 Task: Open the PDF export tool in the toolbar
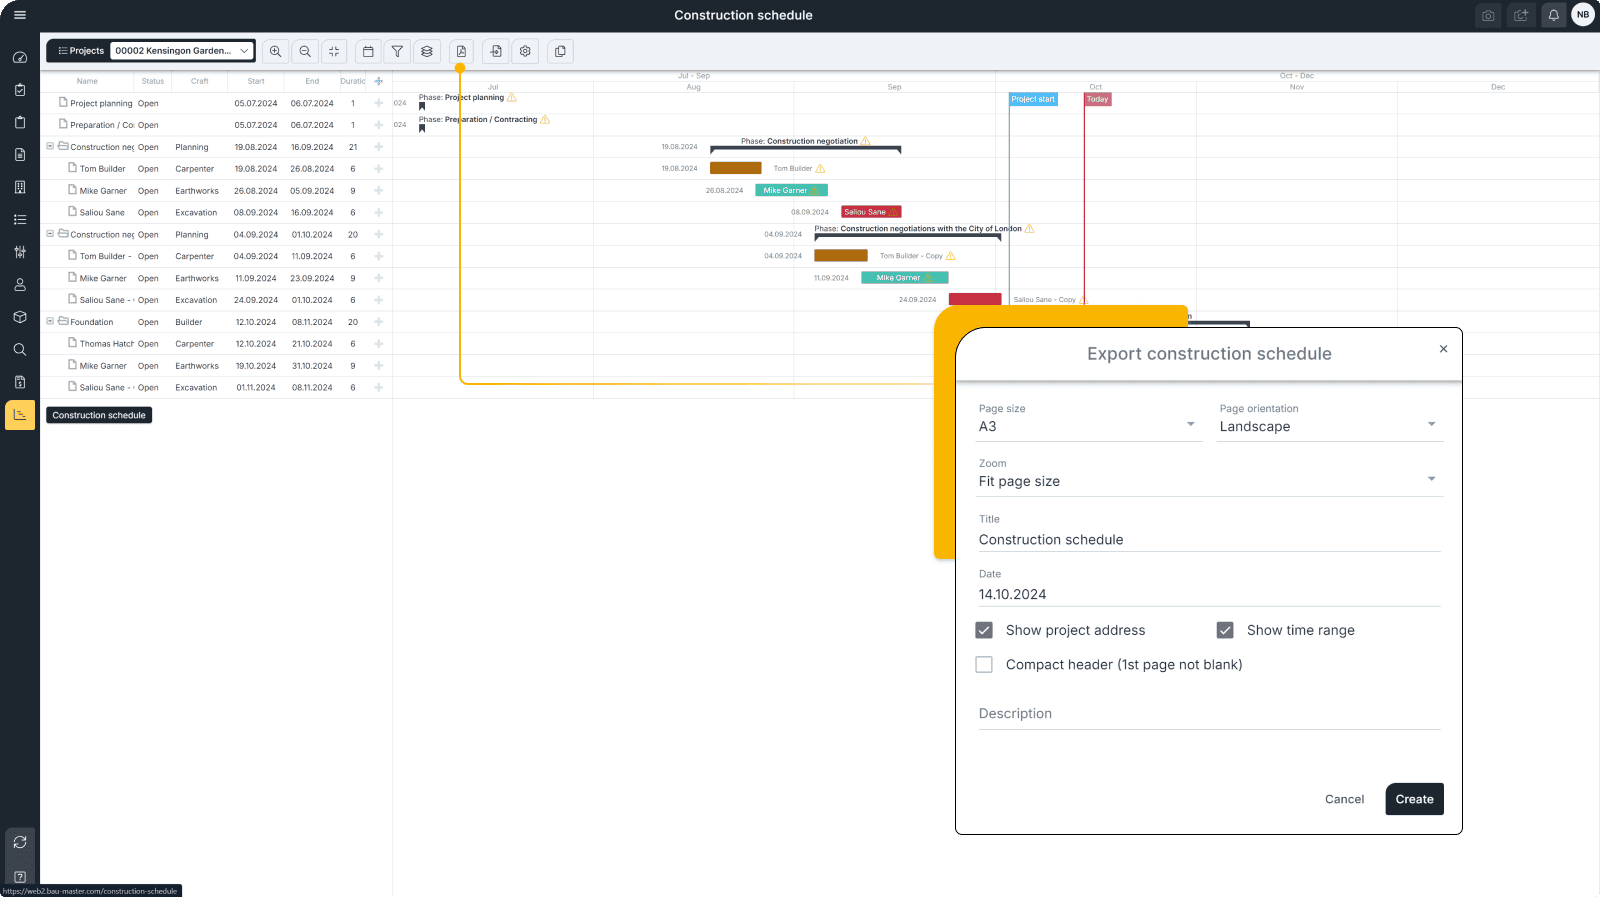tap(461, 51)
